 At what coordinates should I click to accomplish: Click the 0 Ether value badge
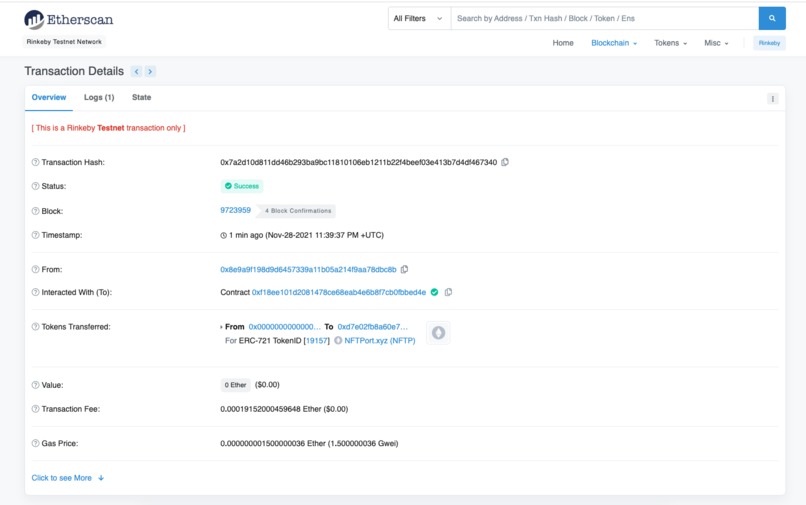tap(235, 385)
